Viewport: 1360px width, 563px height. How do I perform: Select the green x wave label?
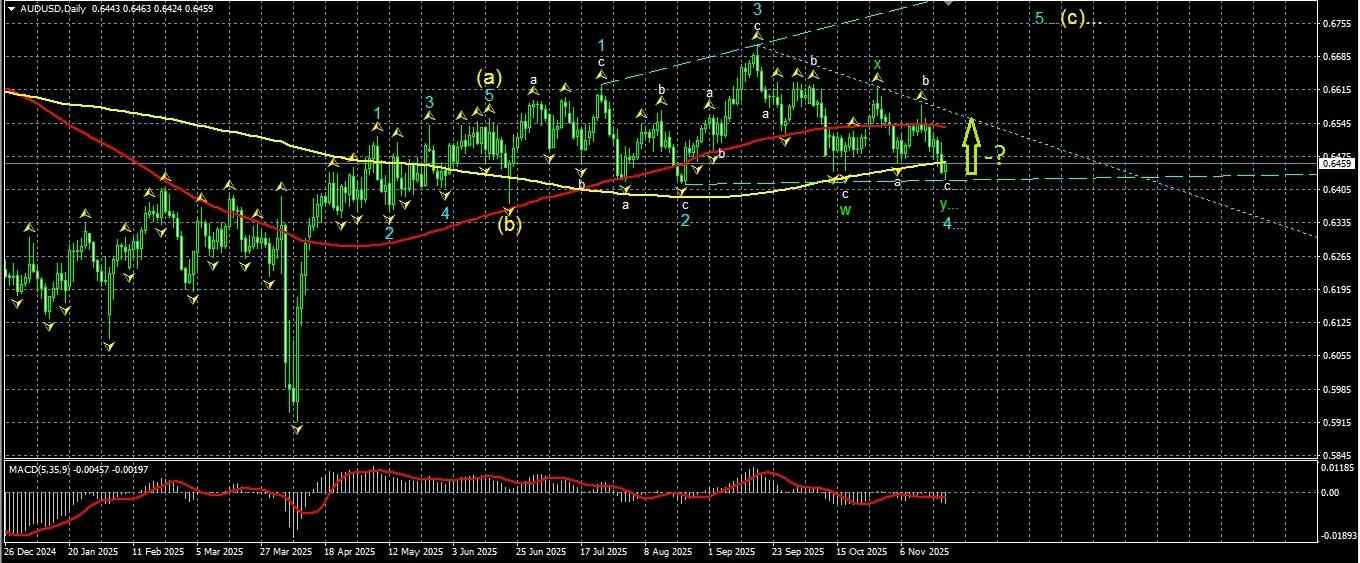tap(877, 64)
